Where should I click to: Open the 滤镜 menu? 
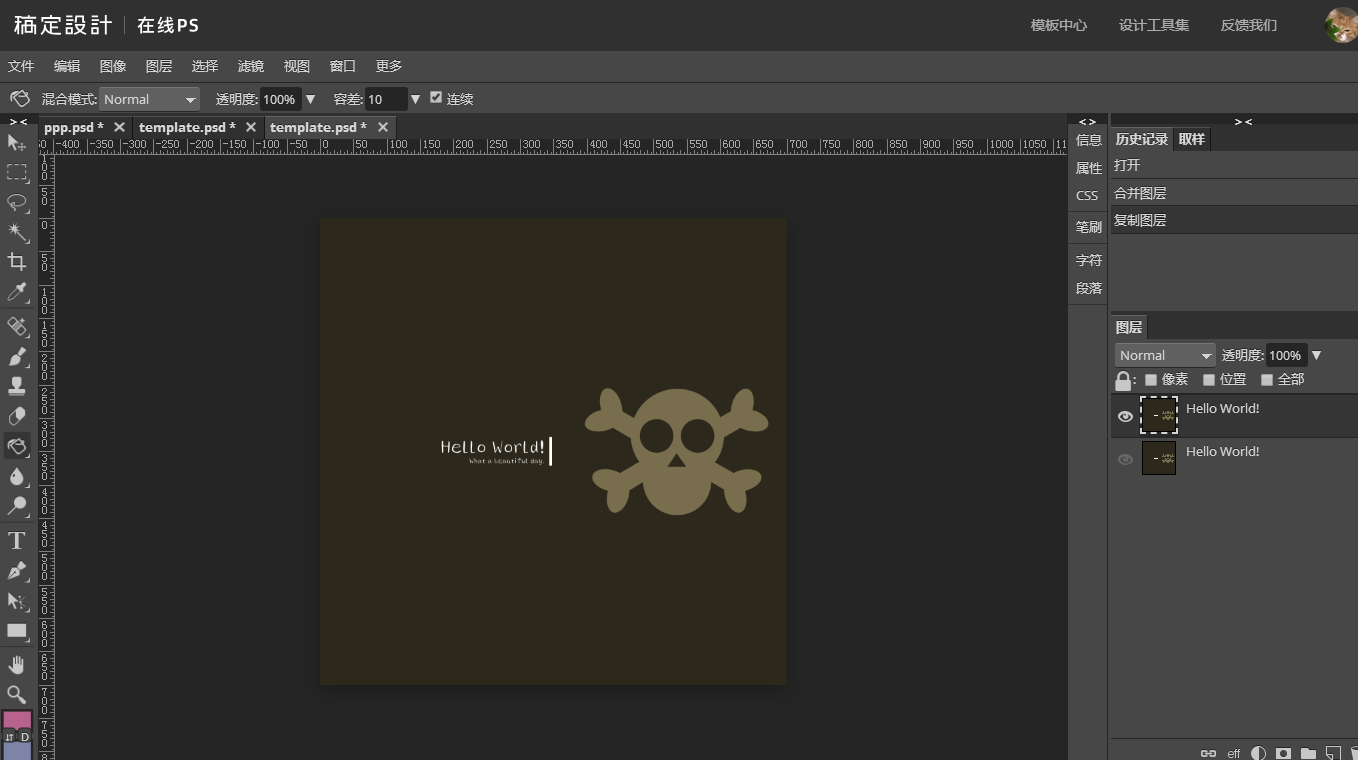click(x=251, y=66)
